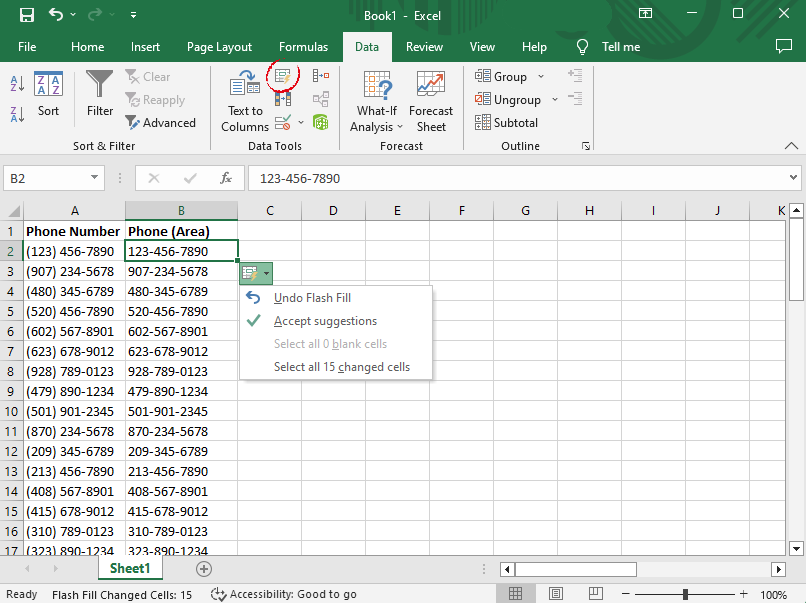Open the Sort dialog button
This screenshot has height=603, width=806.
(48, 95)
